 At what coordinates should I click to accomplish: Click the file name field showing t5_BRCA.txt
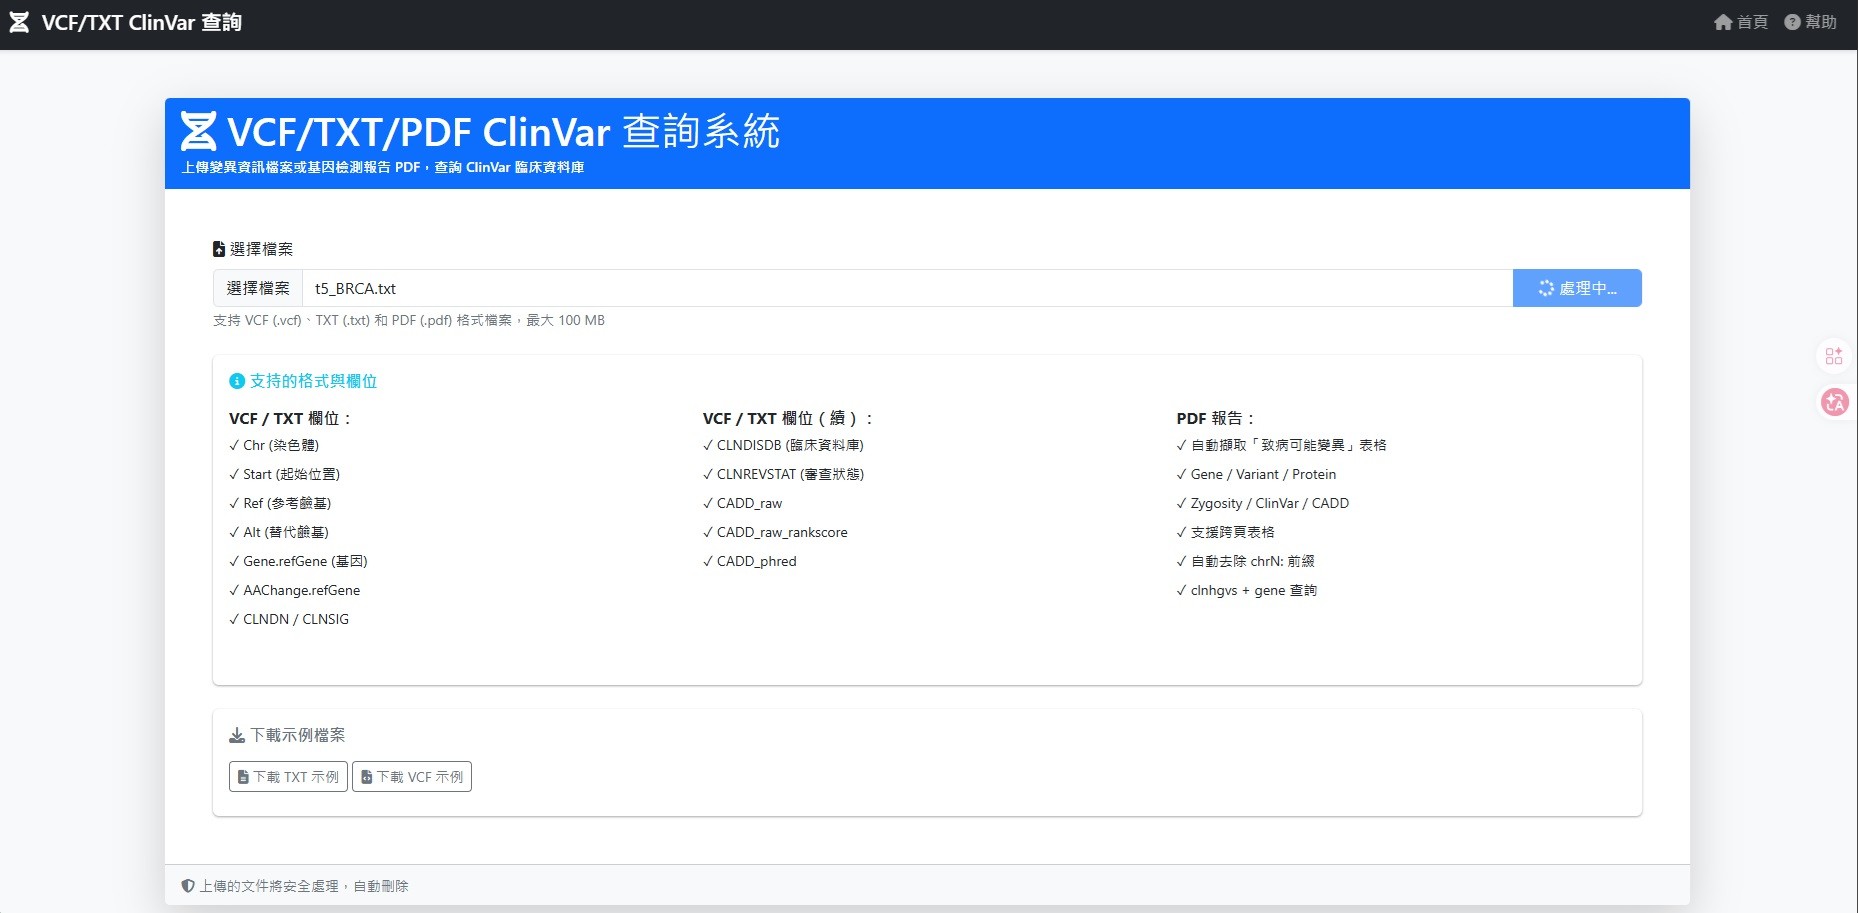pyautogui.click(x=908, y=288)
